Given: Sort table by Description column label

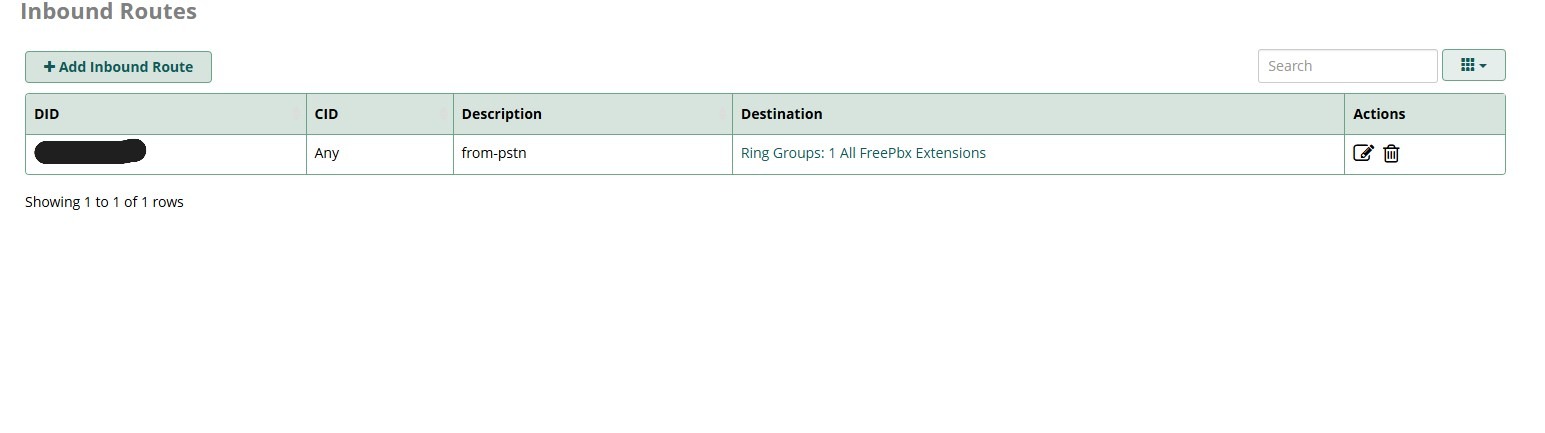Looking at the screenshot, I should 501,114.
